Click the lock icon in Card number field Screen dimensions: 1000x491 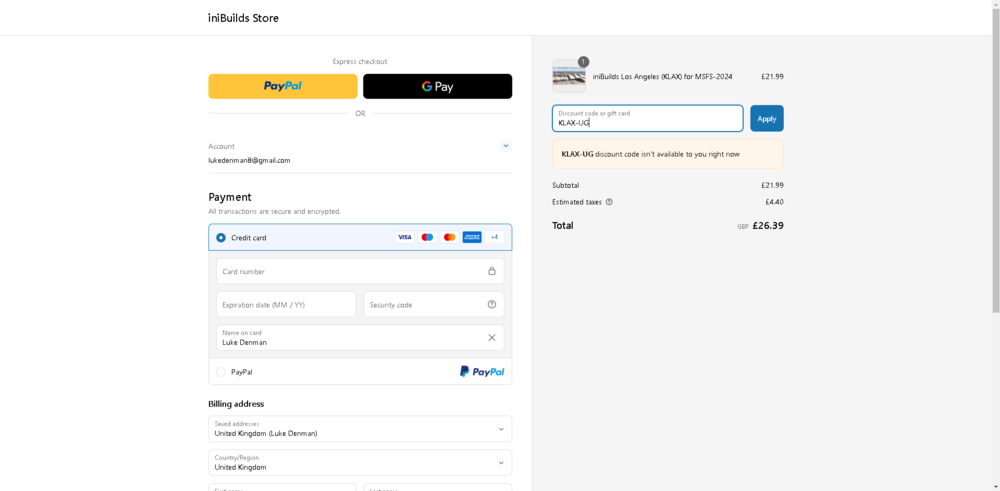point(492,271)
